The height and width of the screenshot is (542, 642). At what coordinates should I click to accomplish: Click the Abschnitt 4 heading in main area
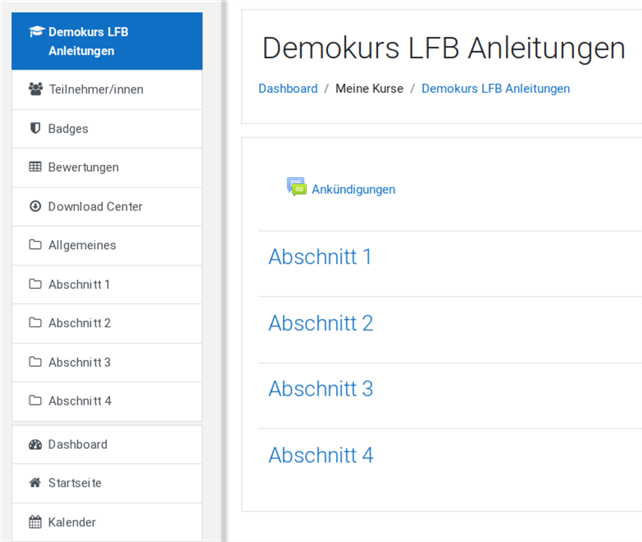coord(320,455)
